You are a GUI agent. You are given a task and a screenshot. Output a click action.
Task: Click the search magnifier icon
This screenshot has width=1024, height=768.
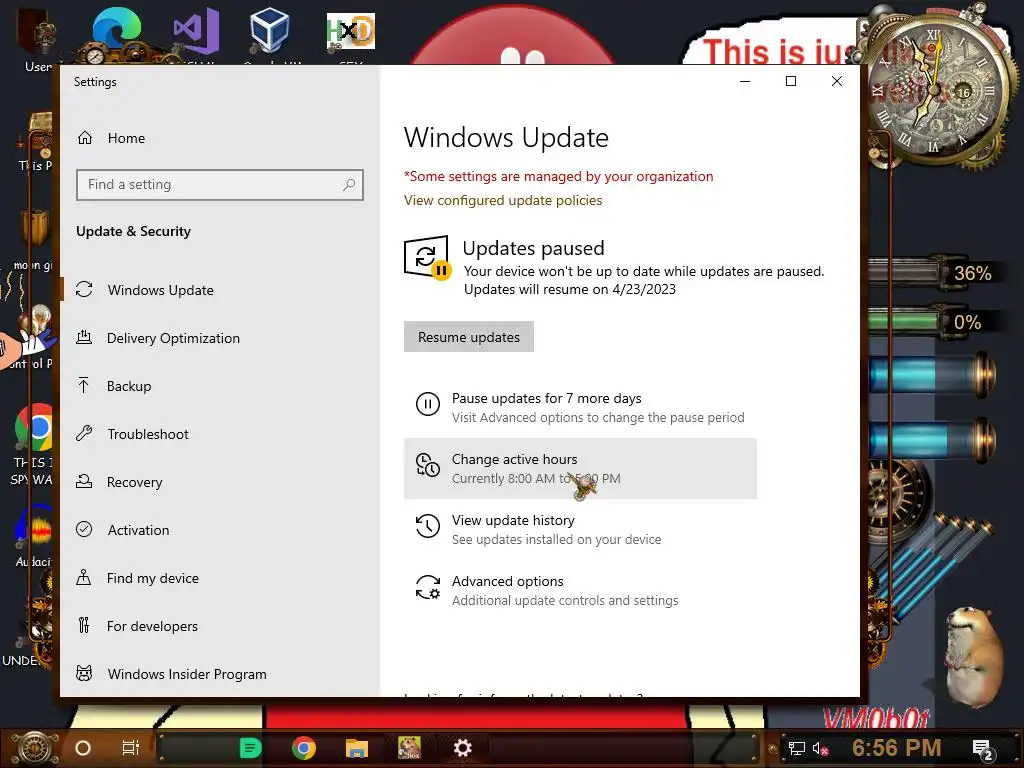pyautogui.click(x=349, y=185)
